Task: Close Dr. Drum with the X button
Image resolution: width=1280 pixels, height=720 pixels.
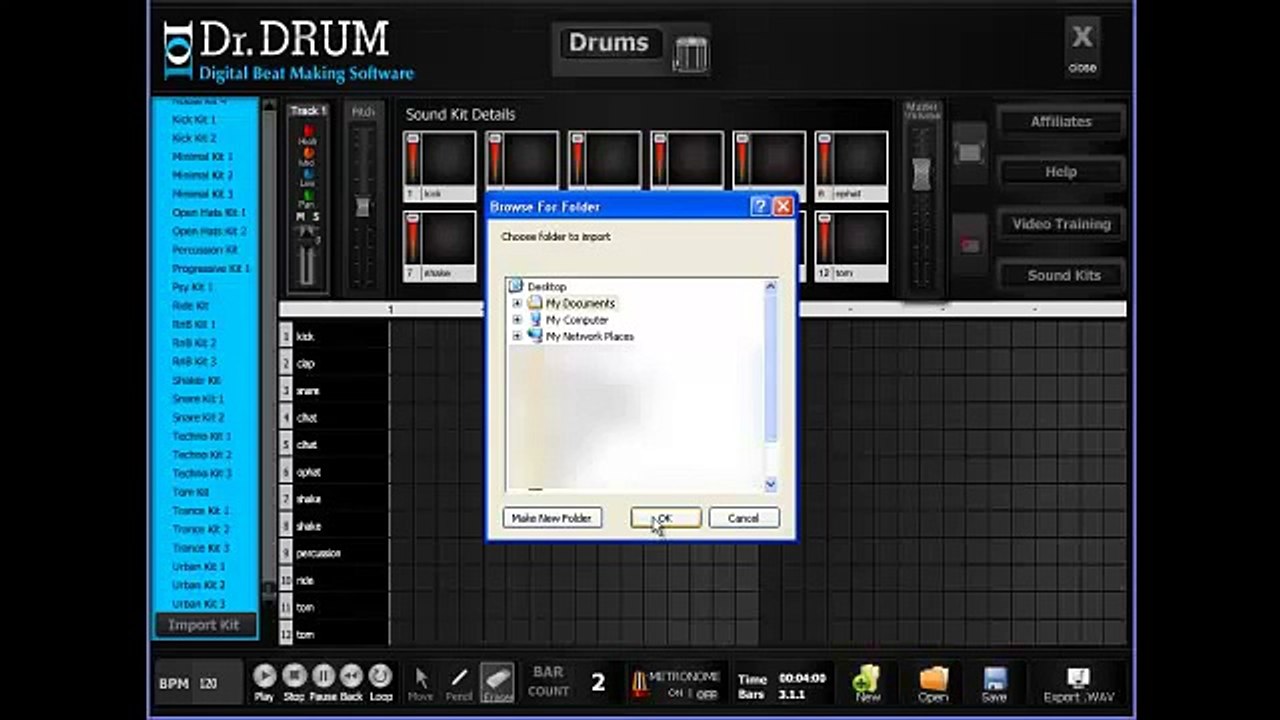Action: pyautogui.click(x=1082, y=46)
